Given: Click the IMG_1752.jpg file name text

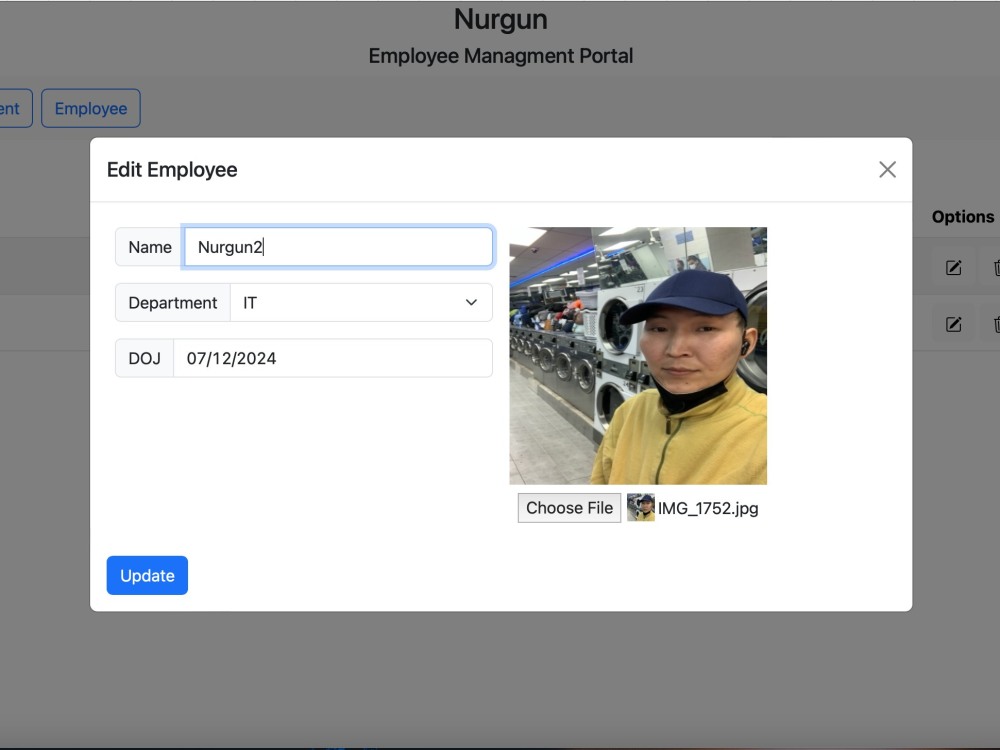Looking at the screenshot, I should pos(708,508).
